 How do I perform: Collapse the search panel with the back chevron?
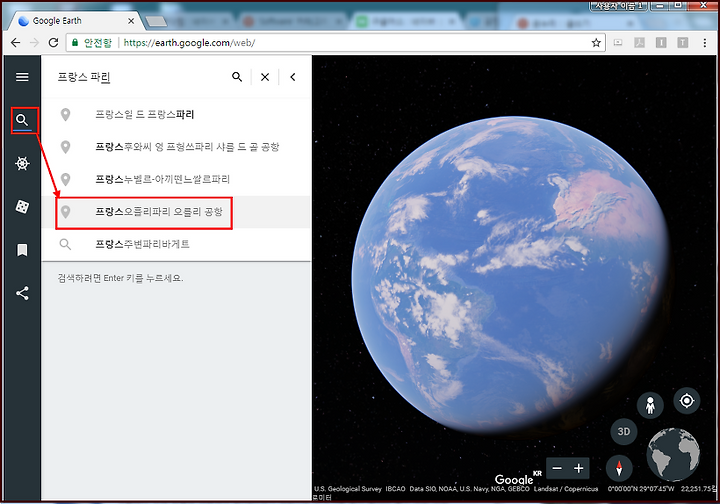(293, 77)
